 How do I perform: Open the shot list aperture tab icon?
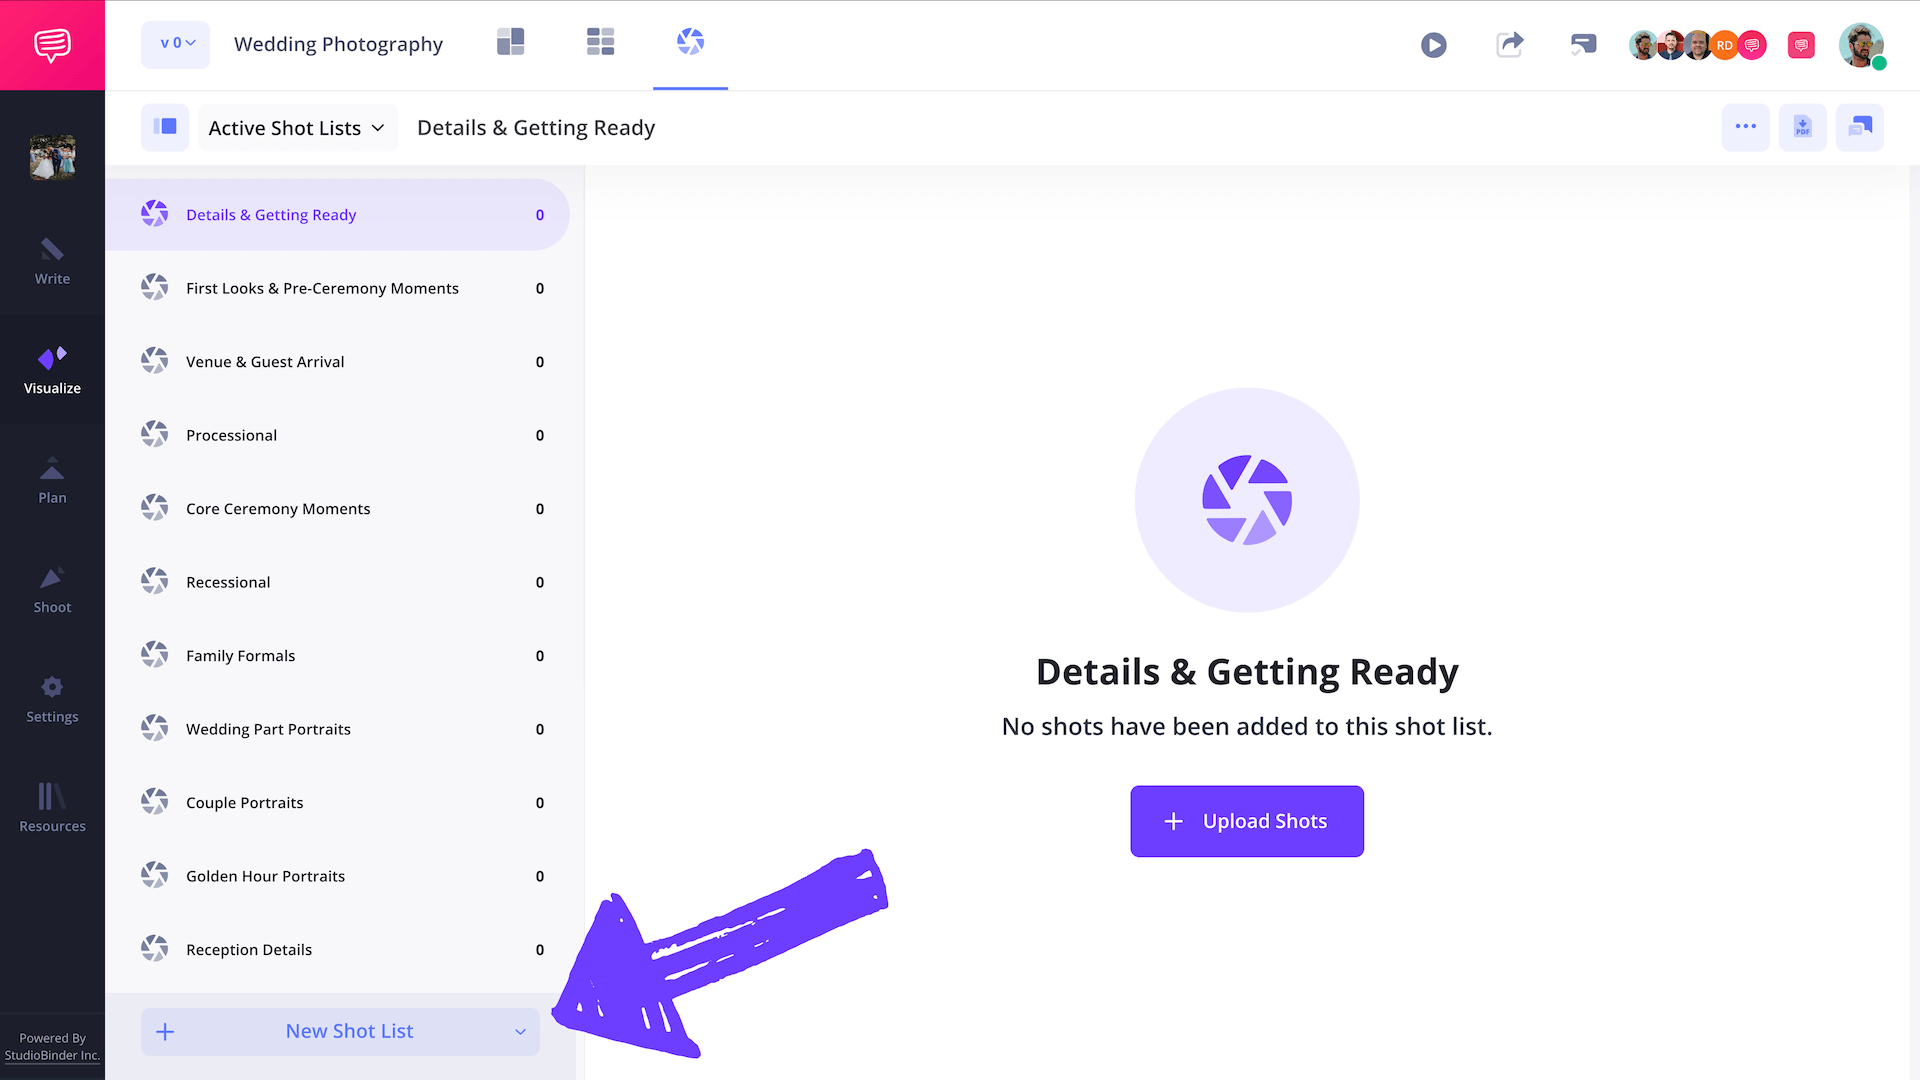click(690, 42)
